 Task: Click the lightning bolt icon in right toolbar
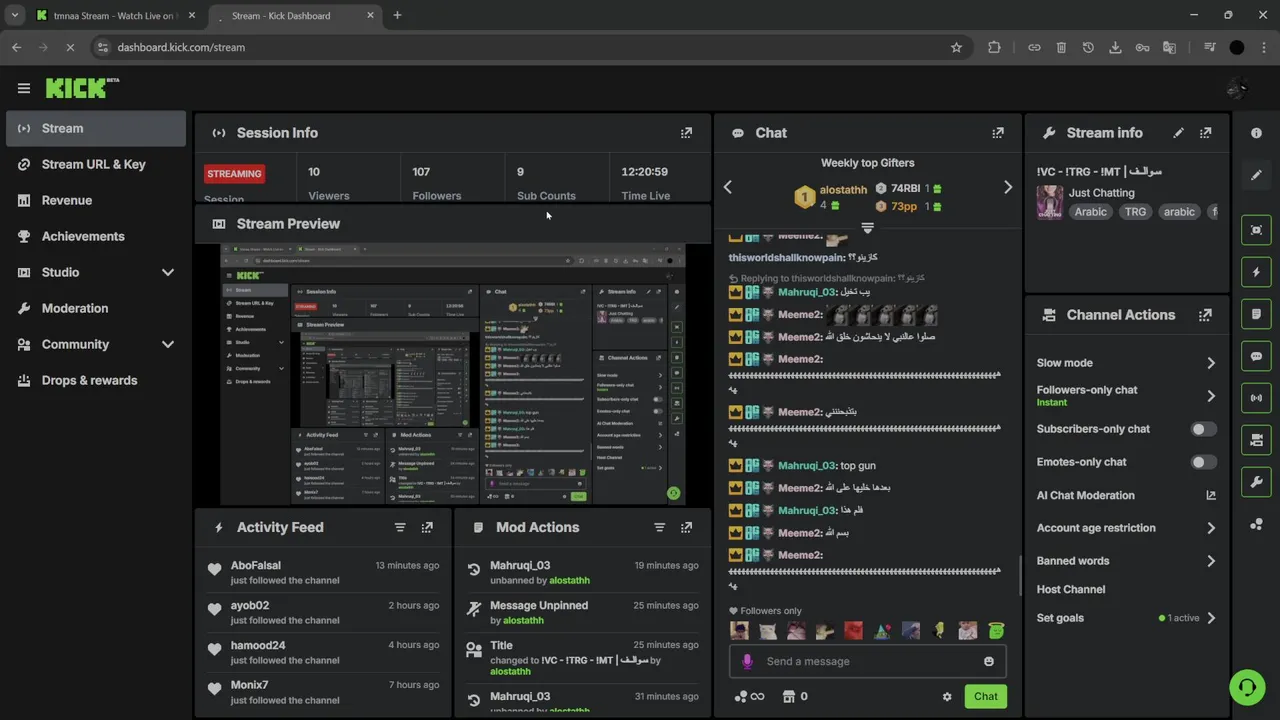(1256, 272)
